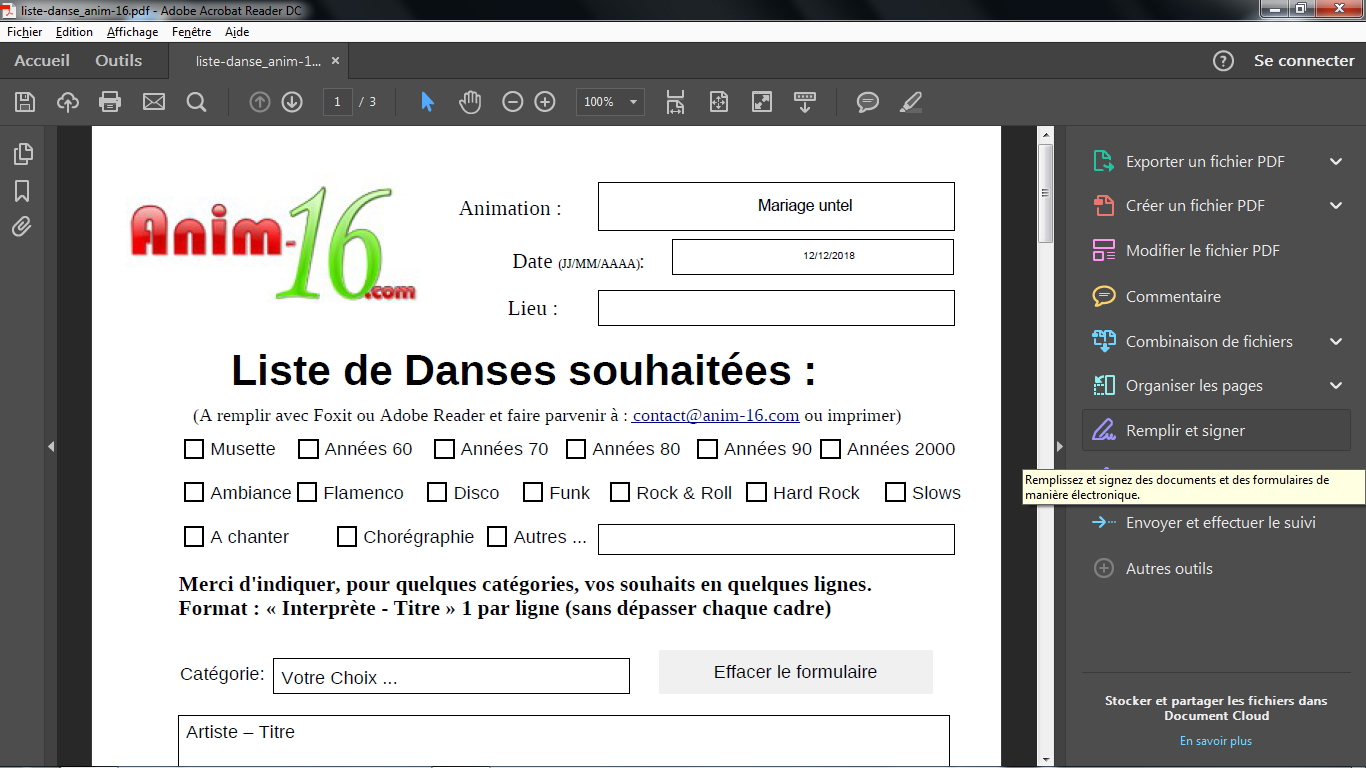The image size is (1366, 768).
Task: Check the Chorégraphie checkbox
Action: tap(347, 537)
